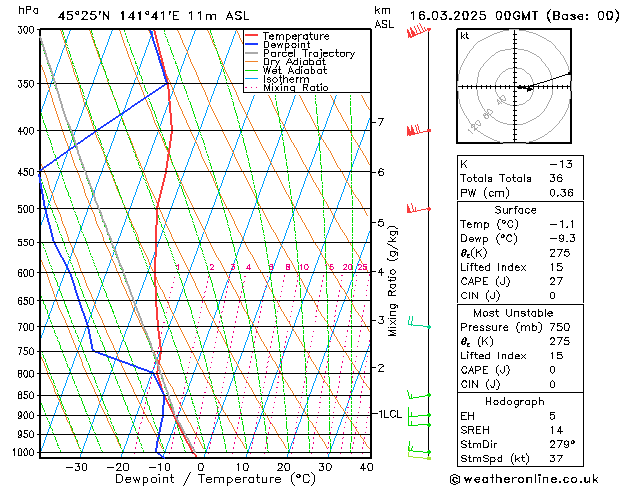The image size is (629, 486).
Task: Click the hodograph storm motion arrow
Action: pos(526,88)
